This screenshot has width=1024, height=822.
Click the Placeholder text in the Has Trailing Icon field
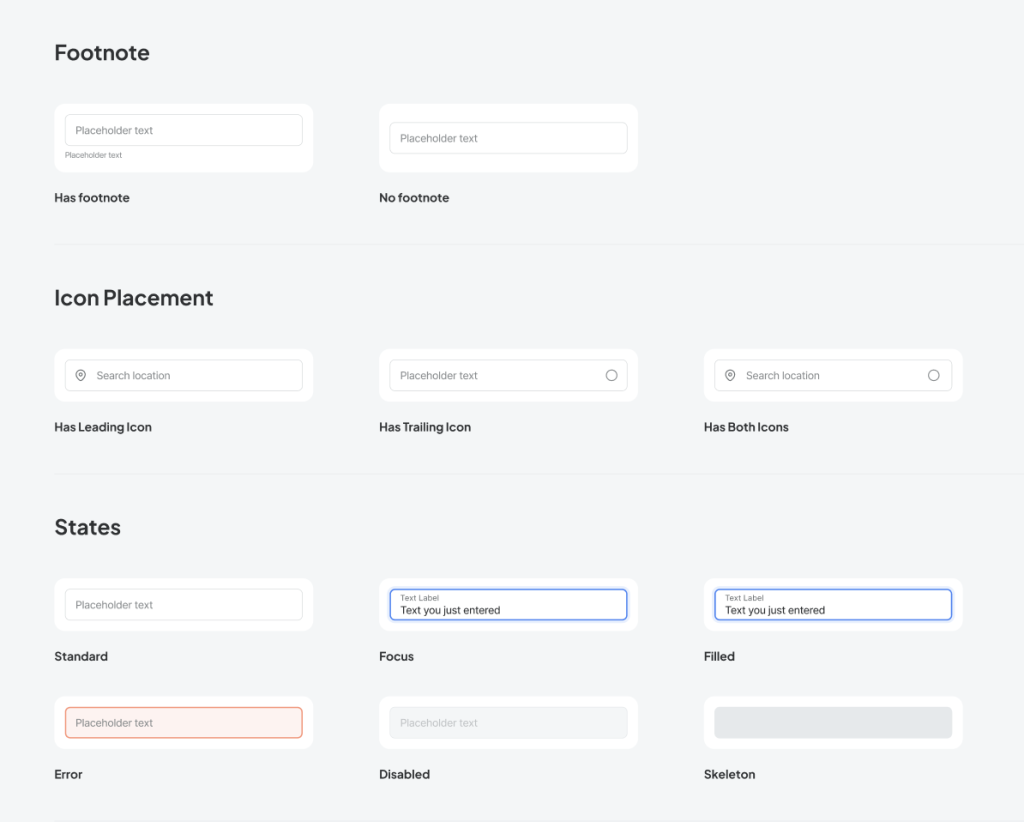439,376
